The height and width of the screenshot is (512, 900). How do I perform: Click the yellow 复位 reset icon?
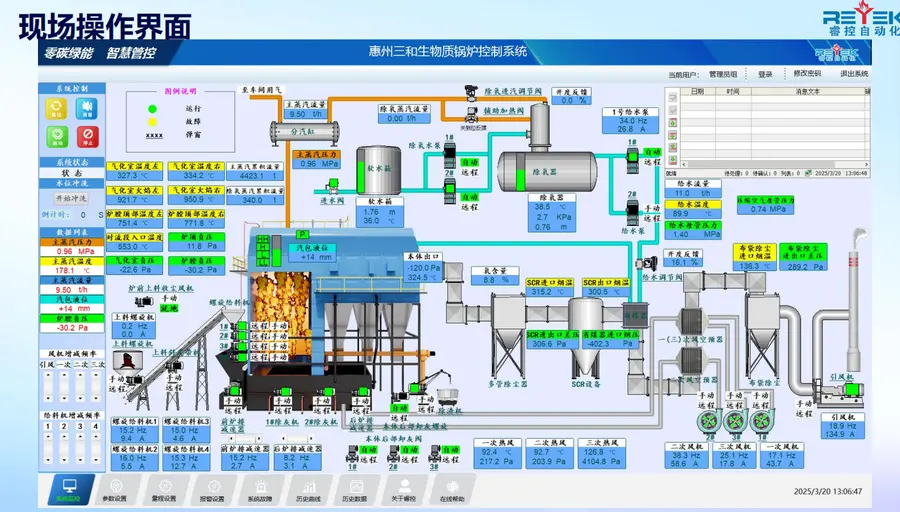point(56,108)
